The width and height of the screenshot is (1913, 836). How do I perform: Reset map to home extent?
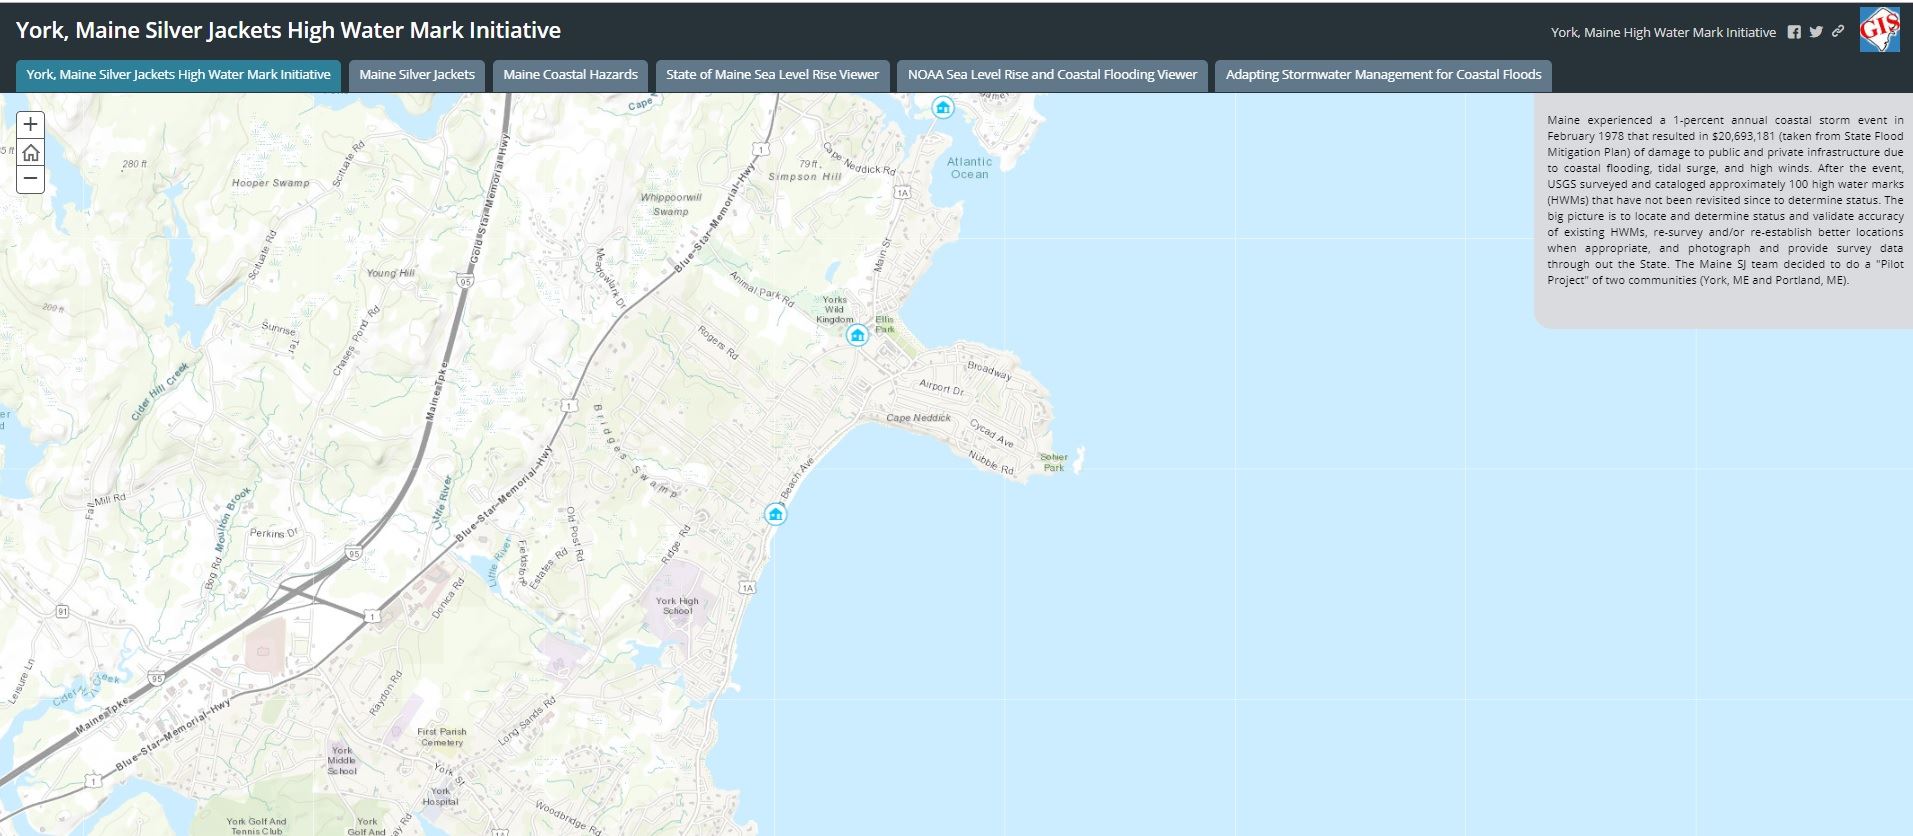(31, 152)
